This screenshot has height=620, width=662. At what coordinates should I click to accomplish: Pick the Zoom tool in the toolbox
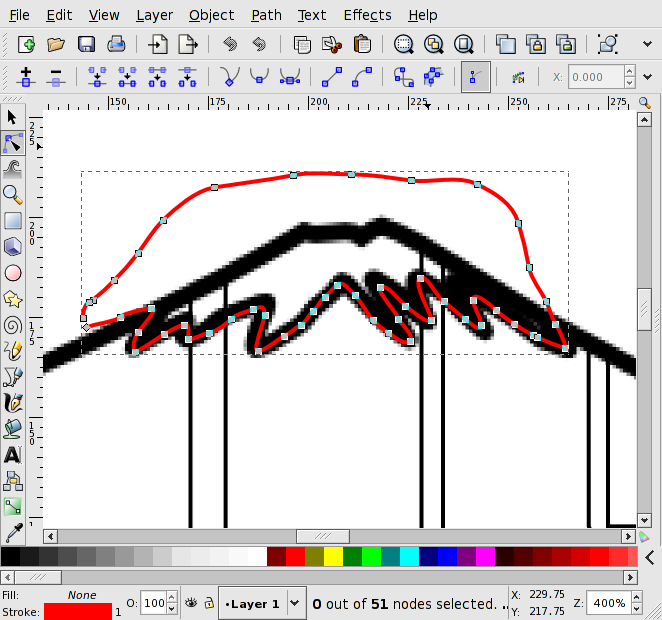point(13,194)
